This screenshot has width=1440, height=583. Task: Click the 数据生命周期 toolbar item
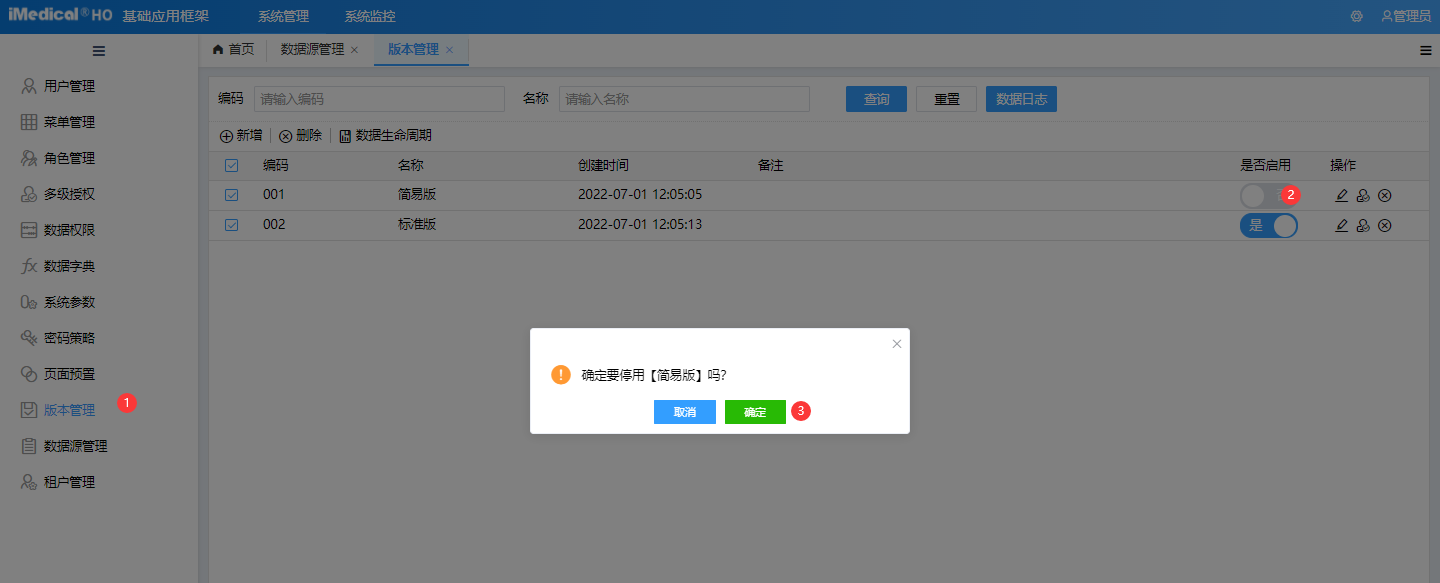pyautogui.click(x=386, y=136)
